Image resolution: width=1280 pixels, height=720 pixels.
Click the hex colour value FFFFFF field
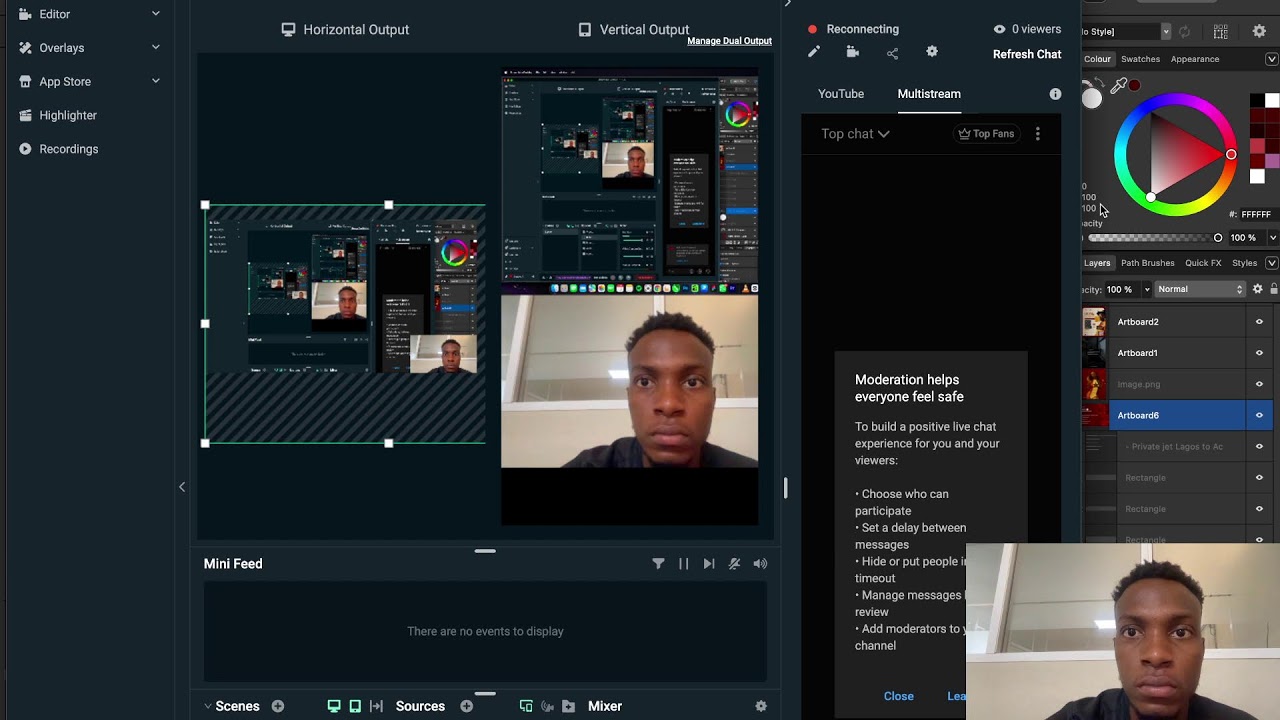click(x=1256, y=214)
